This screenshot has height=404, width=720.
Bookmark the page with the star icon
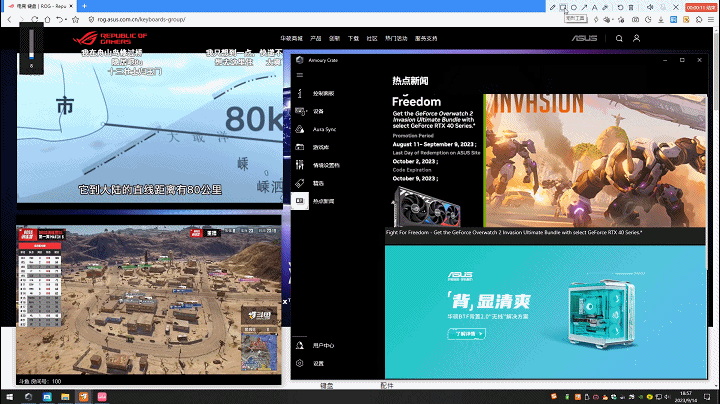coord(76,20)
